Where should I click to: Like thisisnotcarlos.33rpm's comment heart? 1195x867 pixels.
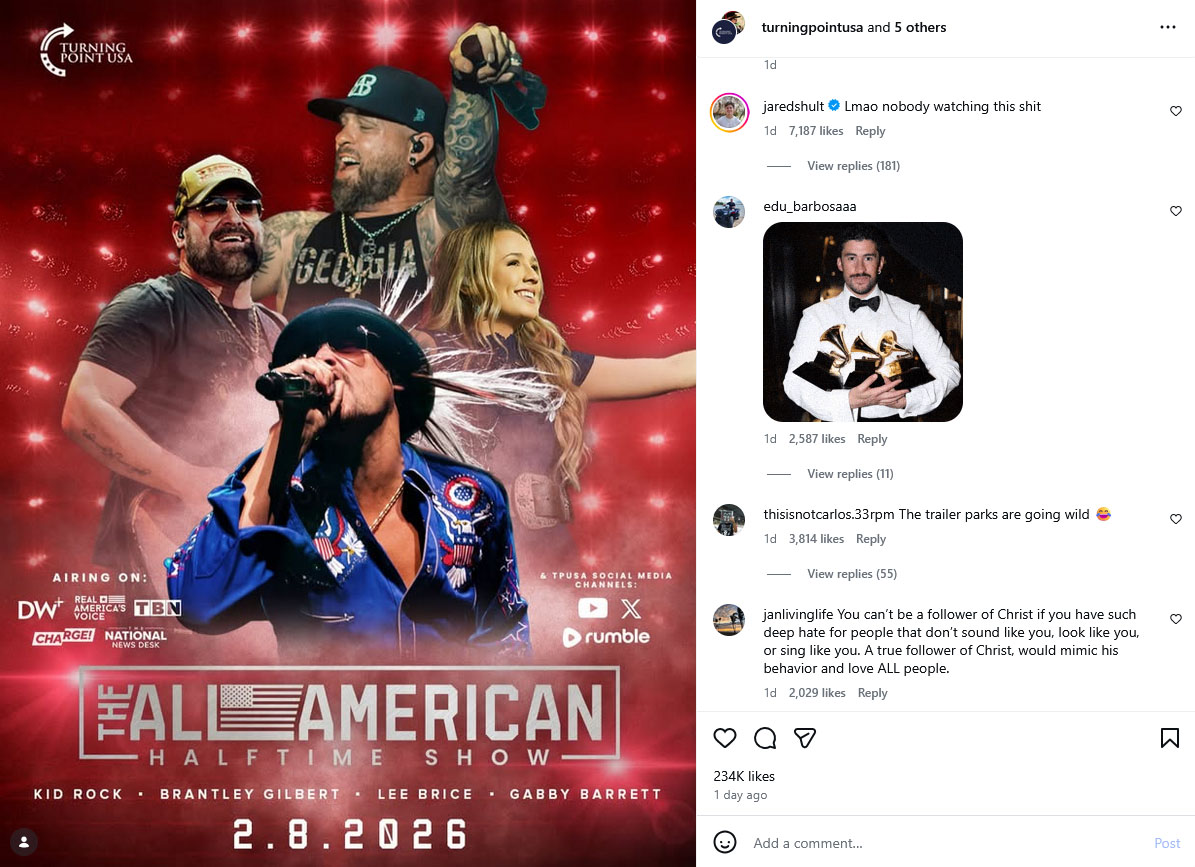tap(1176, 519)
